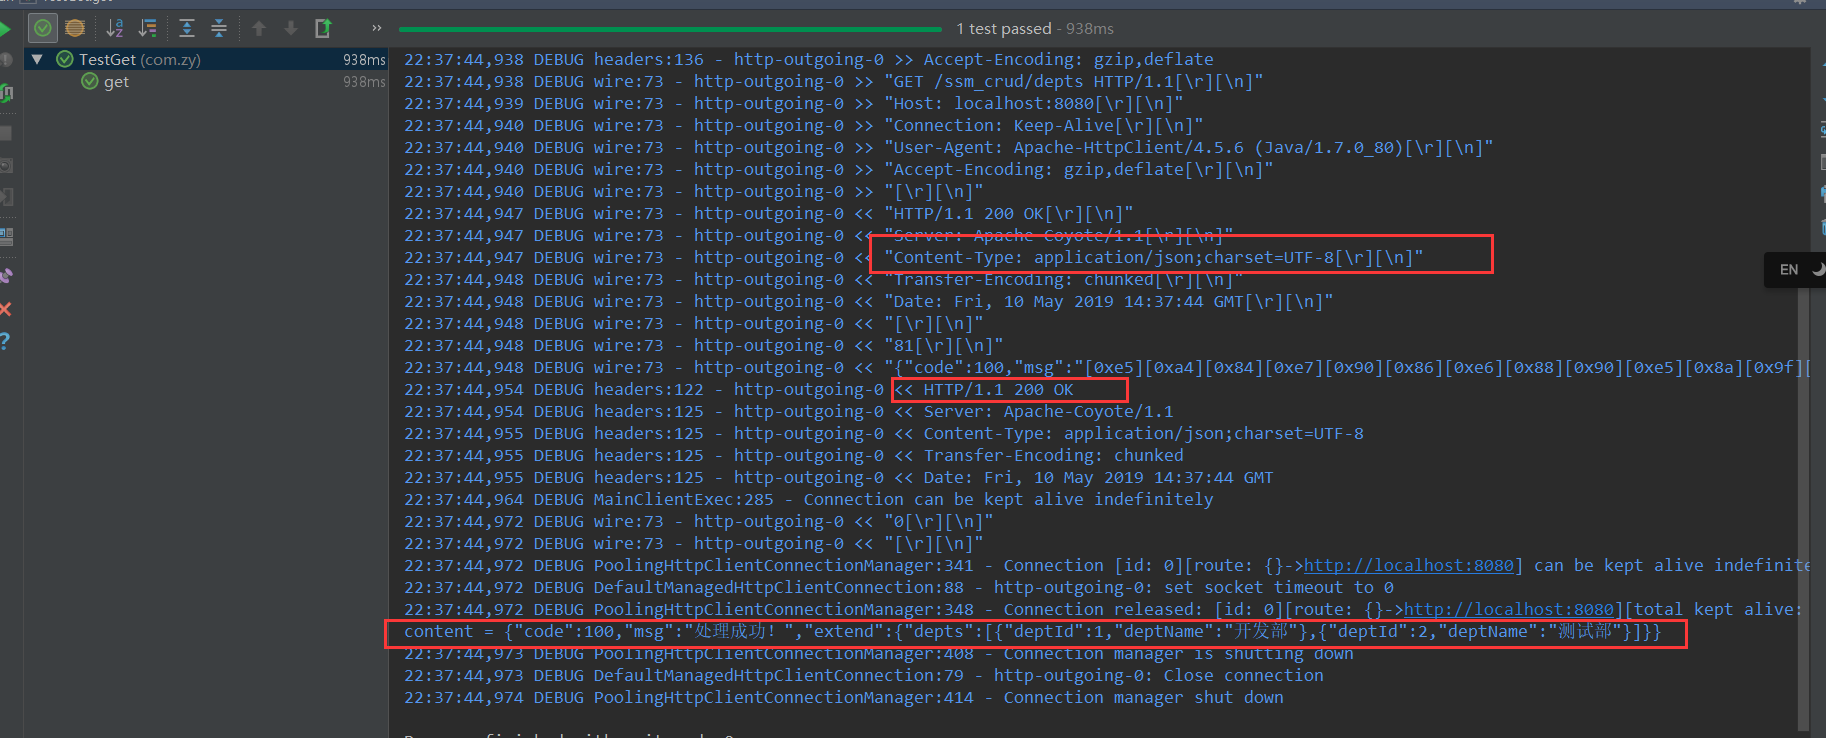
Task: Click the '1 test passed' status text
Action: (1003, 29)
